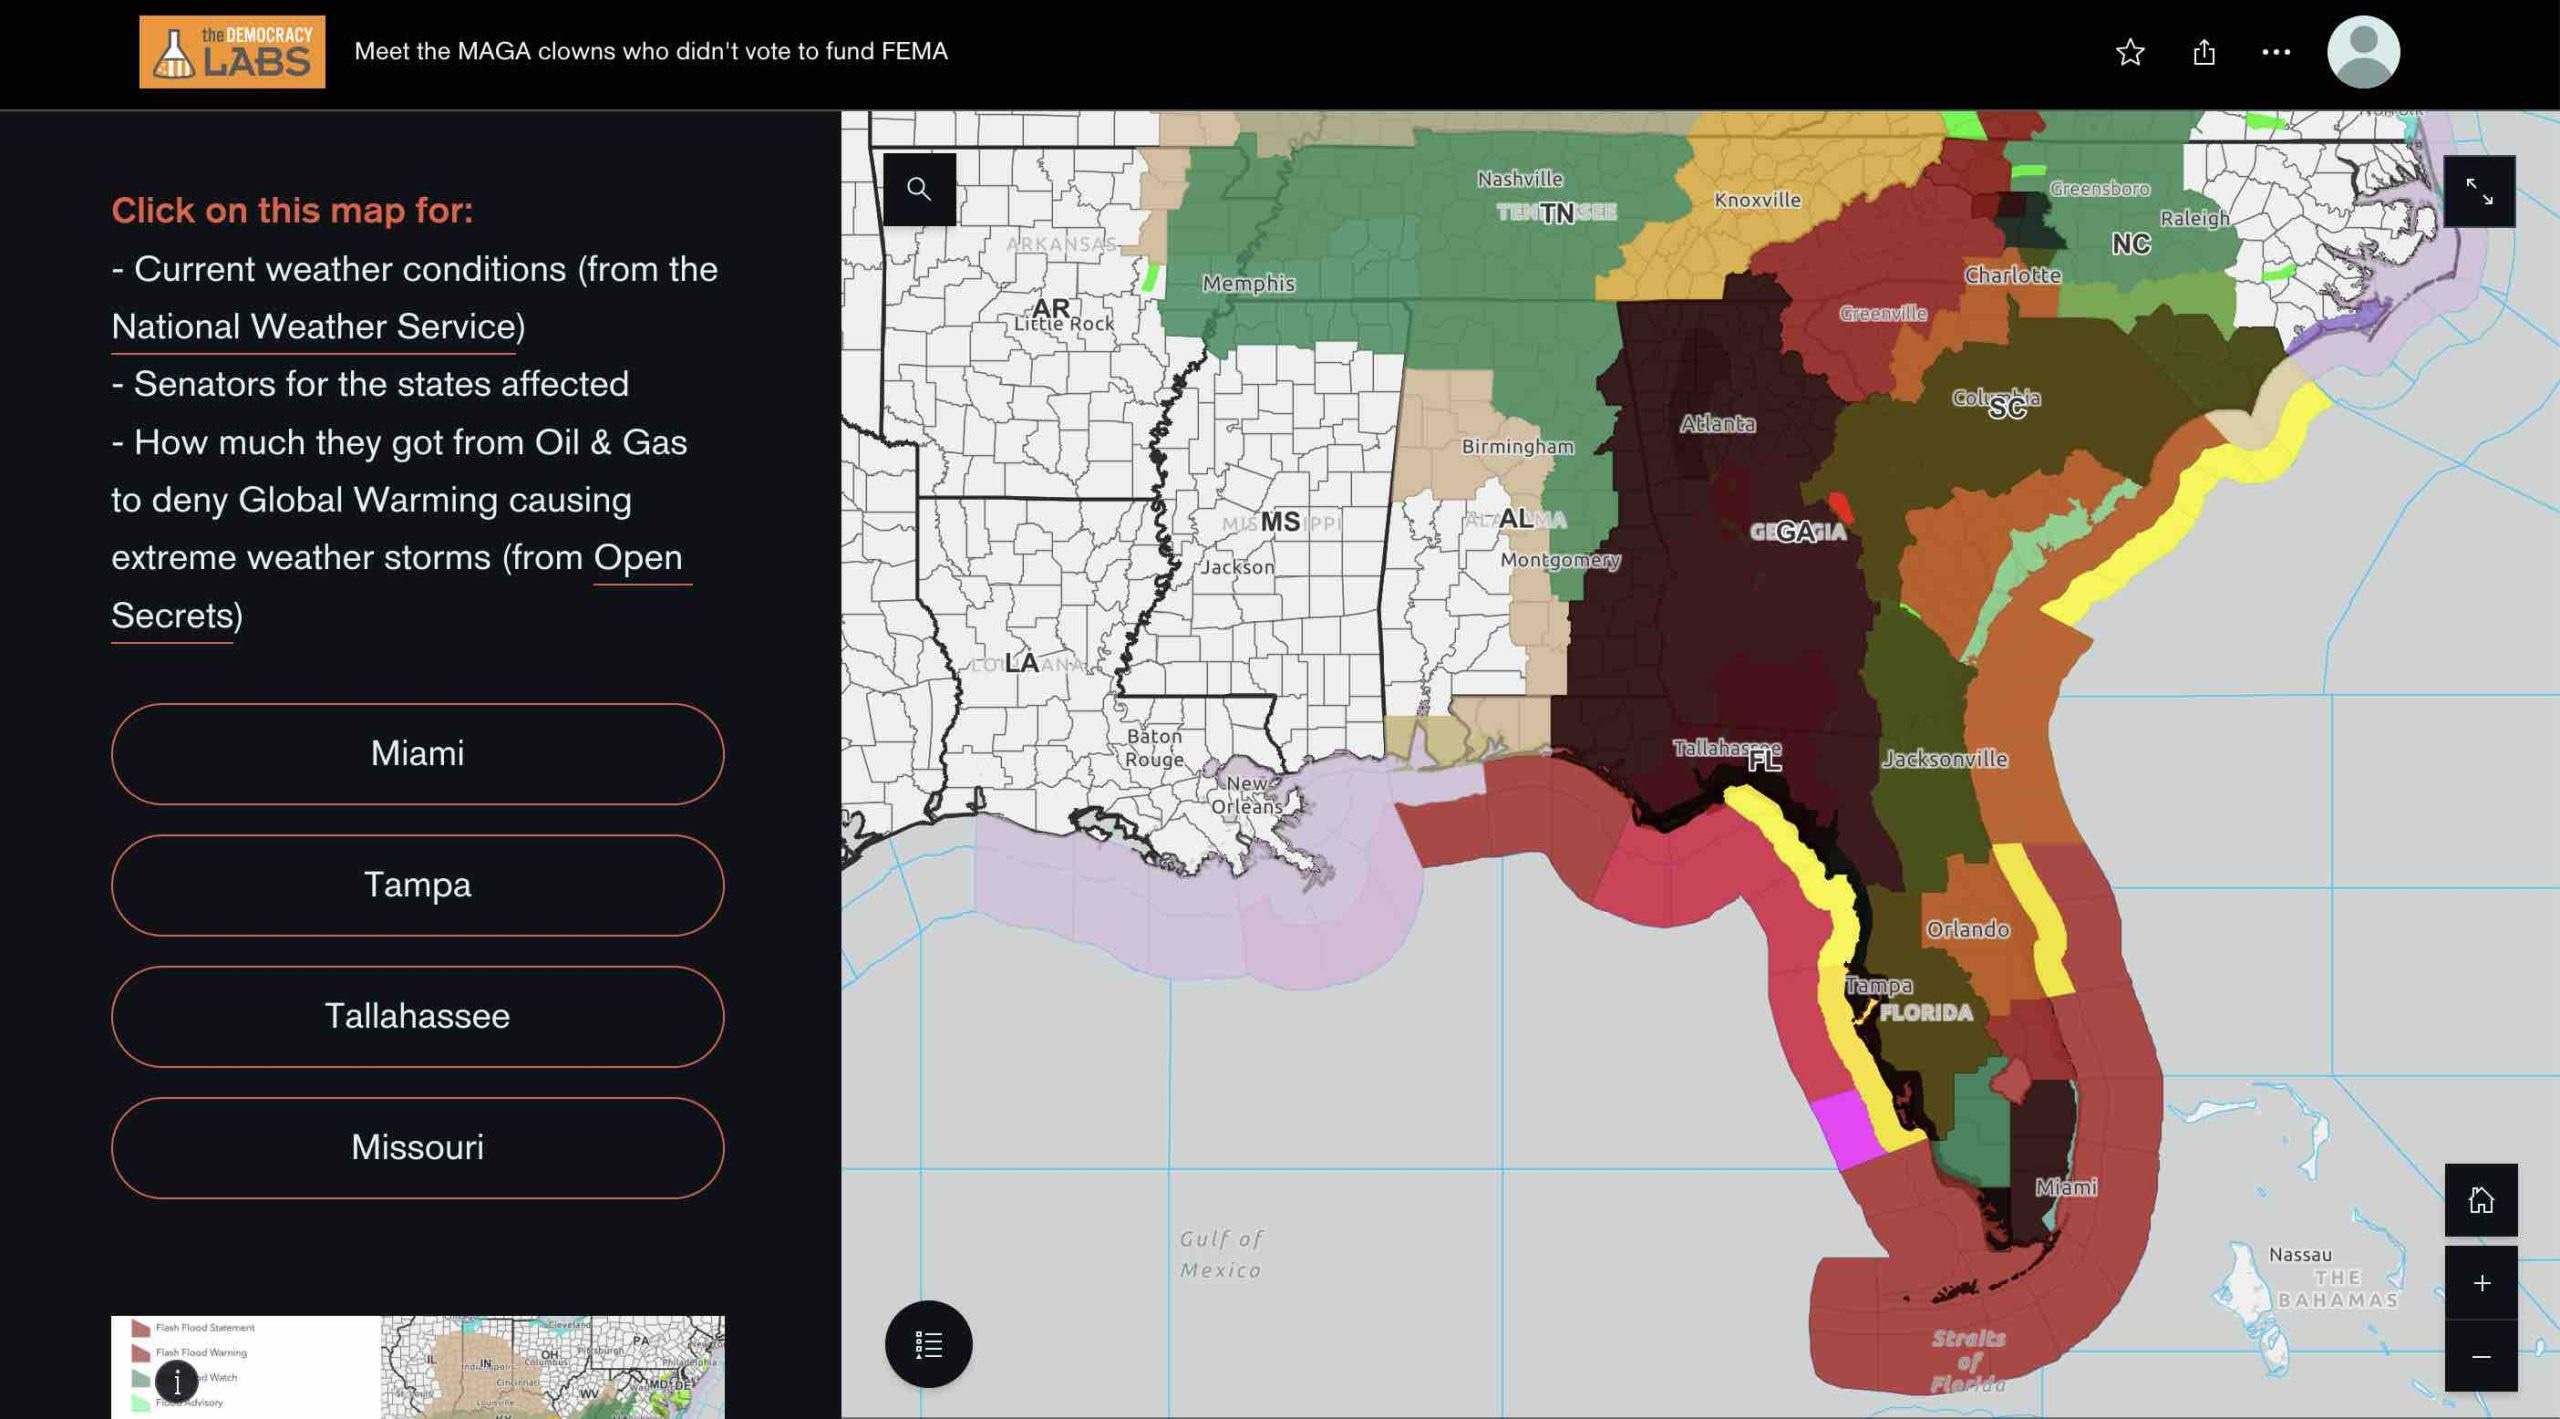Zoom out on the map

click(x=2481, y=1356)
